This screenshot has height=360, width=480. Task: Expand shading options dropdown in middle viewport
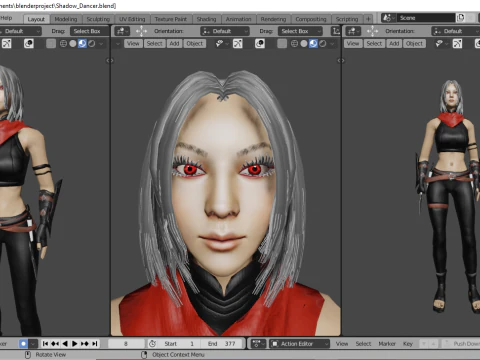click(332, 44)
